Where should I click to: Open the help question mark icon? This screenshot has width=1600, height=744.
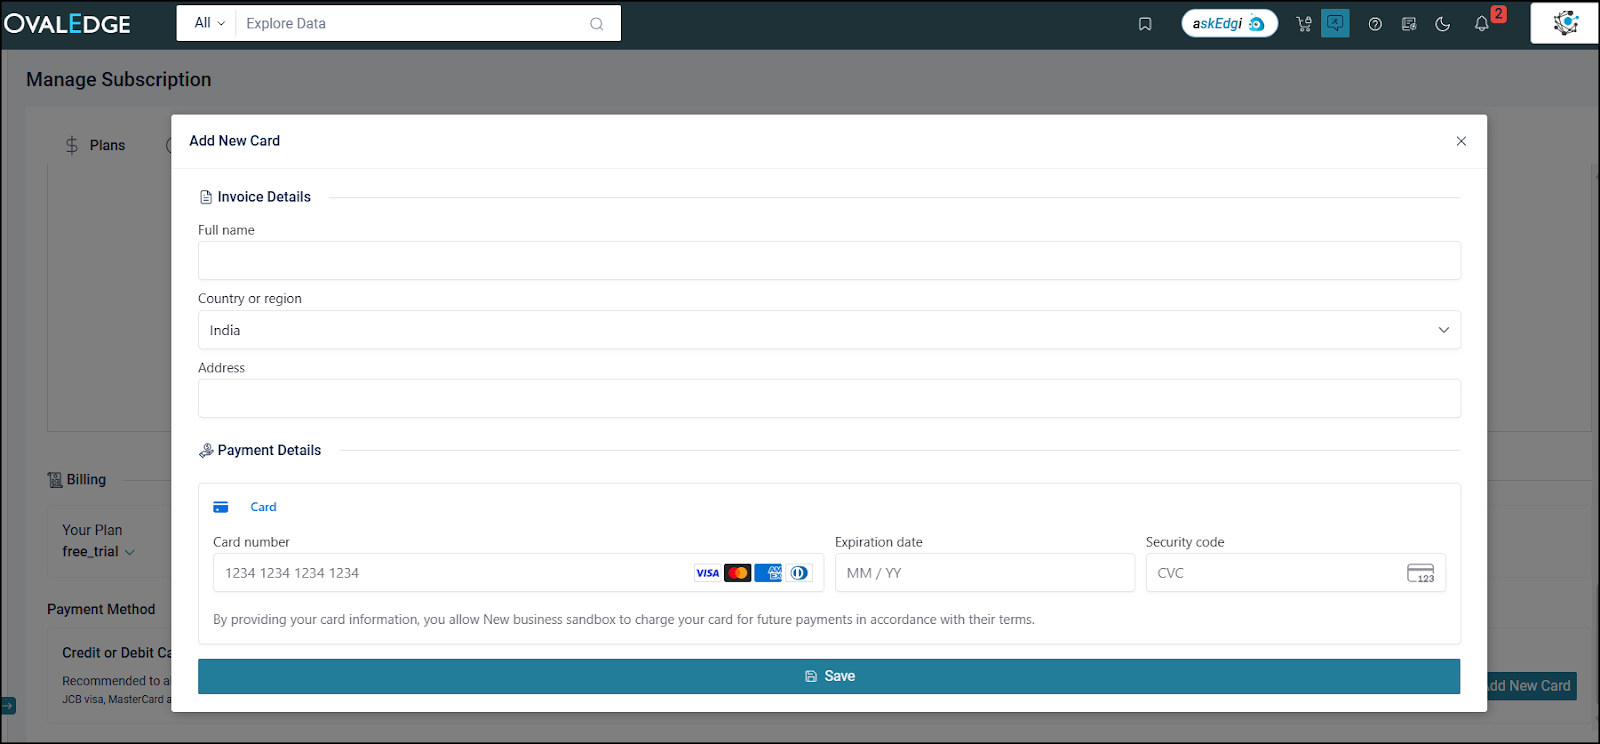tap(1375, 24)
